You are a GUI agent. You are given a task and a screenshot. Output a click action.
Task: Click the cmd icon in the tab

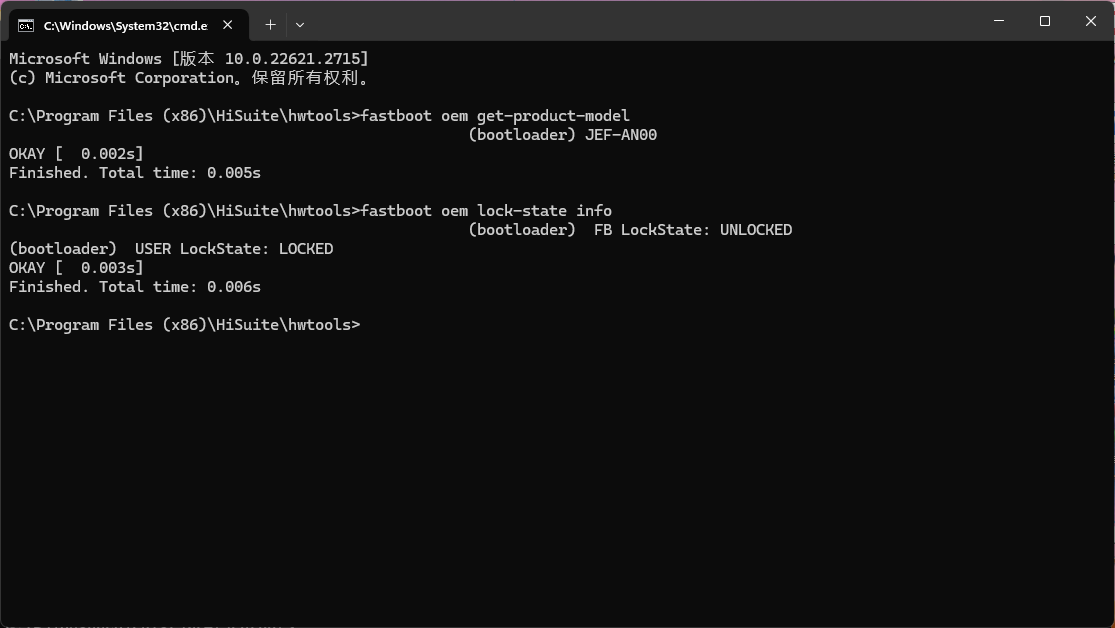click(x=26, y=25)
